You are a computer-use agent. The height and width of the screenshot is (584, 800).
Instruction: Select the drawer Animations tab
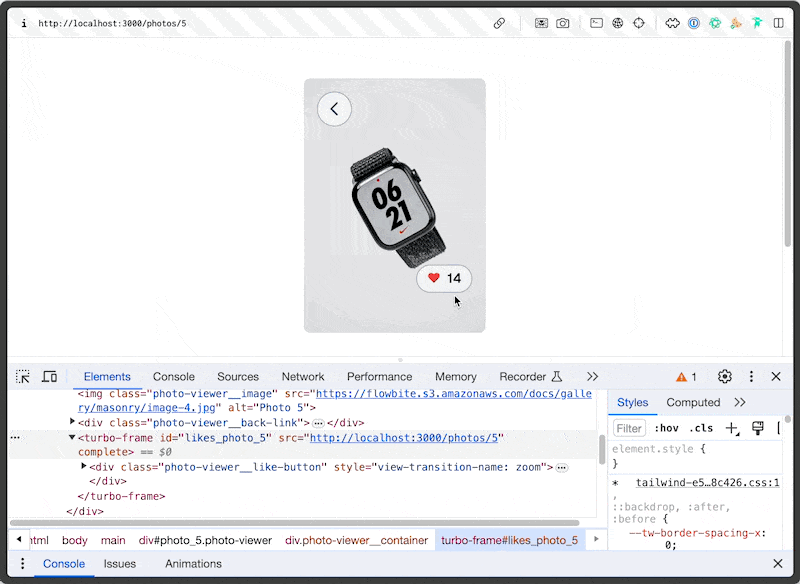(193, 564)
